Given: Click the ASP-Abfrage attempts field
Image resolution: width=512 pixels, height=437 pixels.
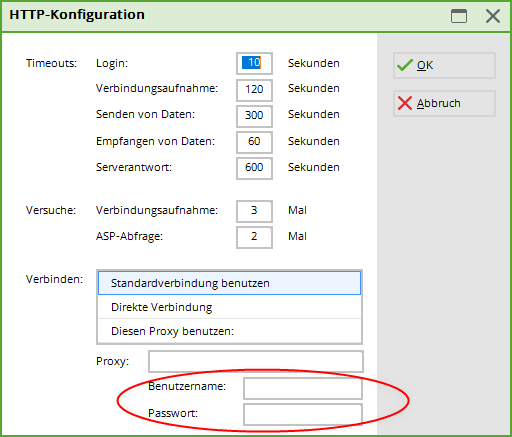Looking at the screenshot, I should [254, 236].
